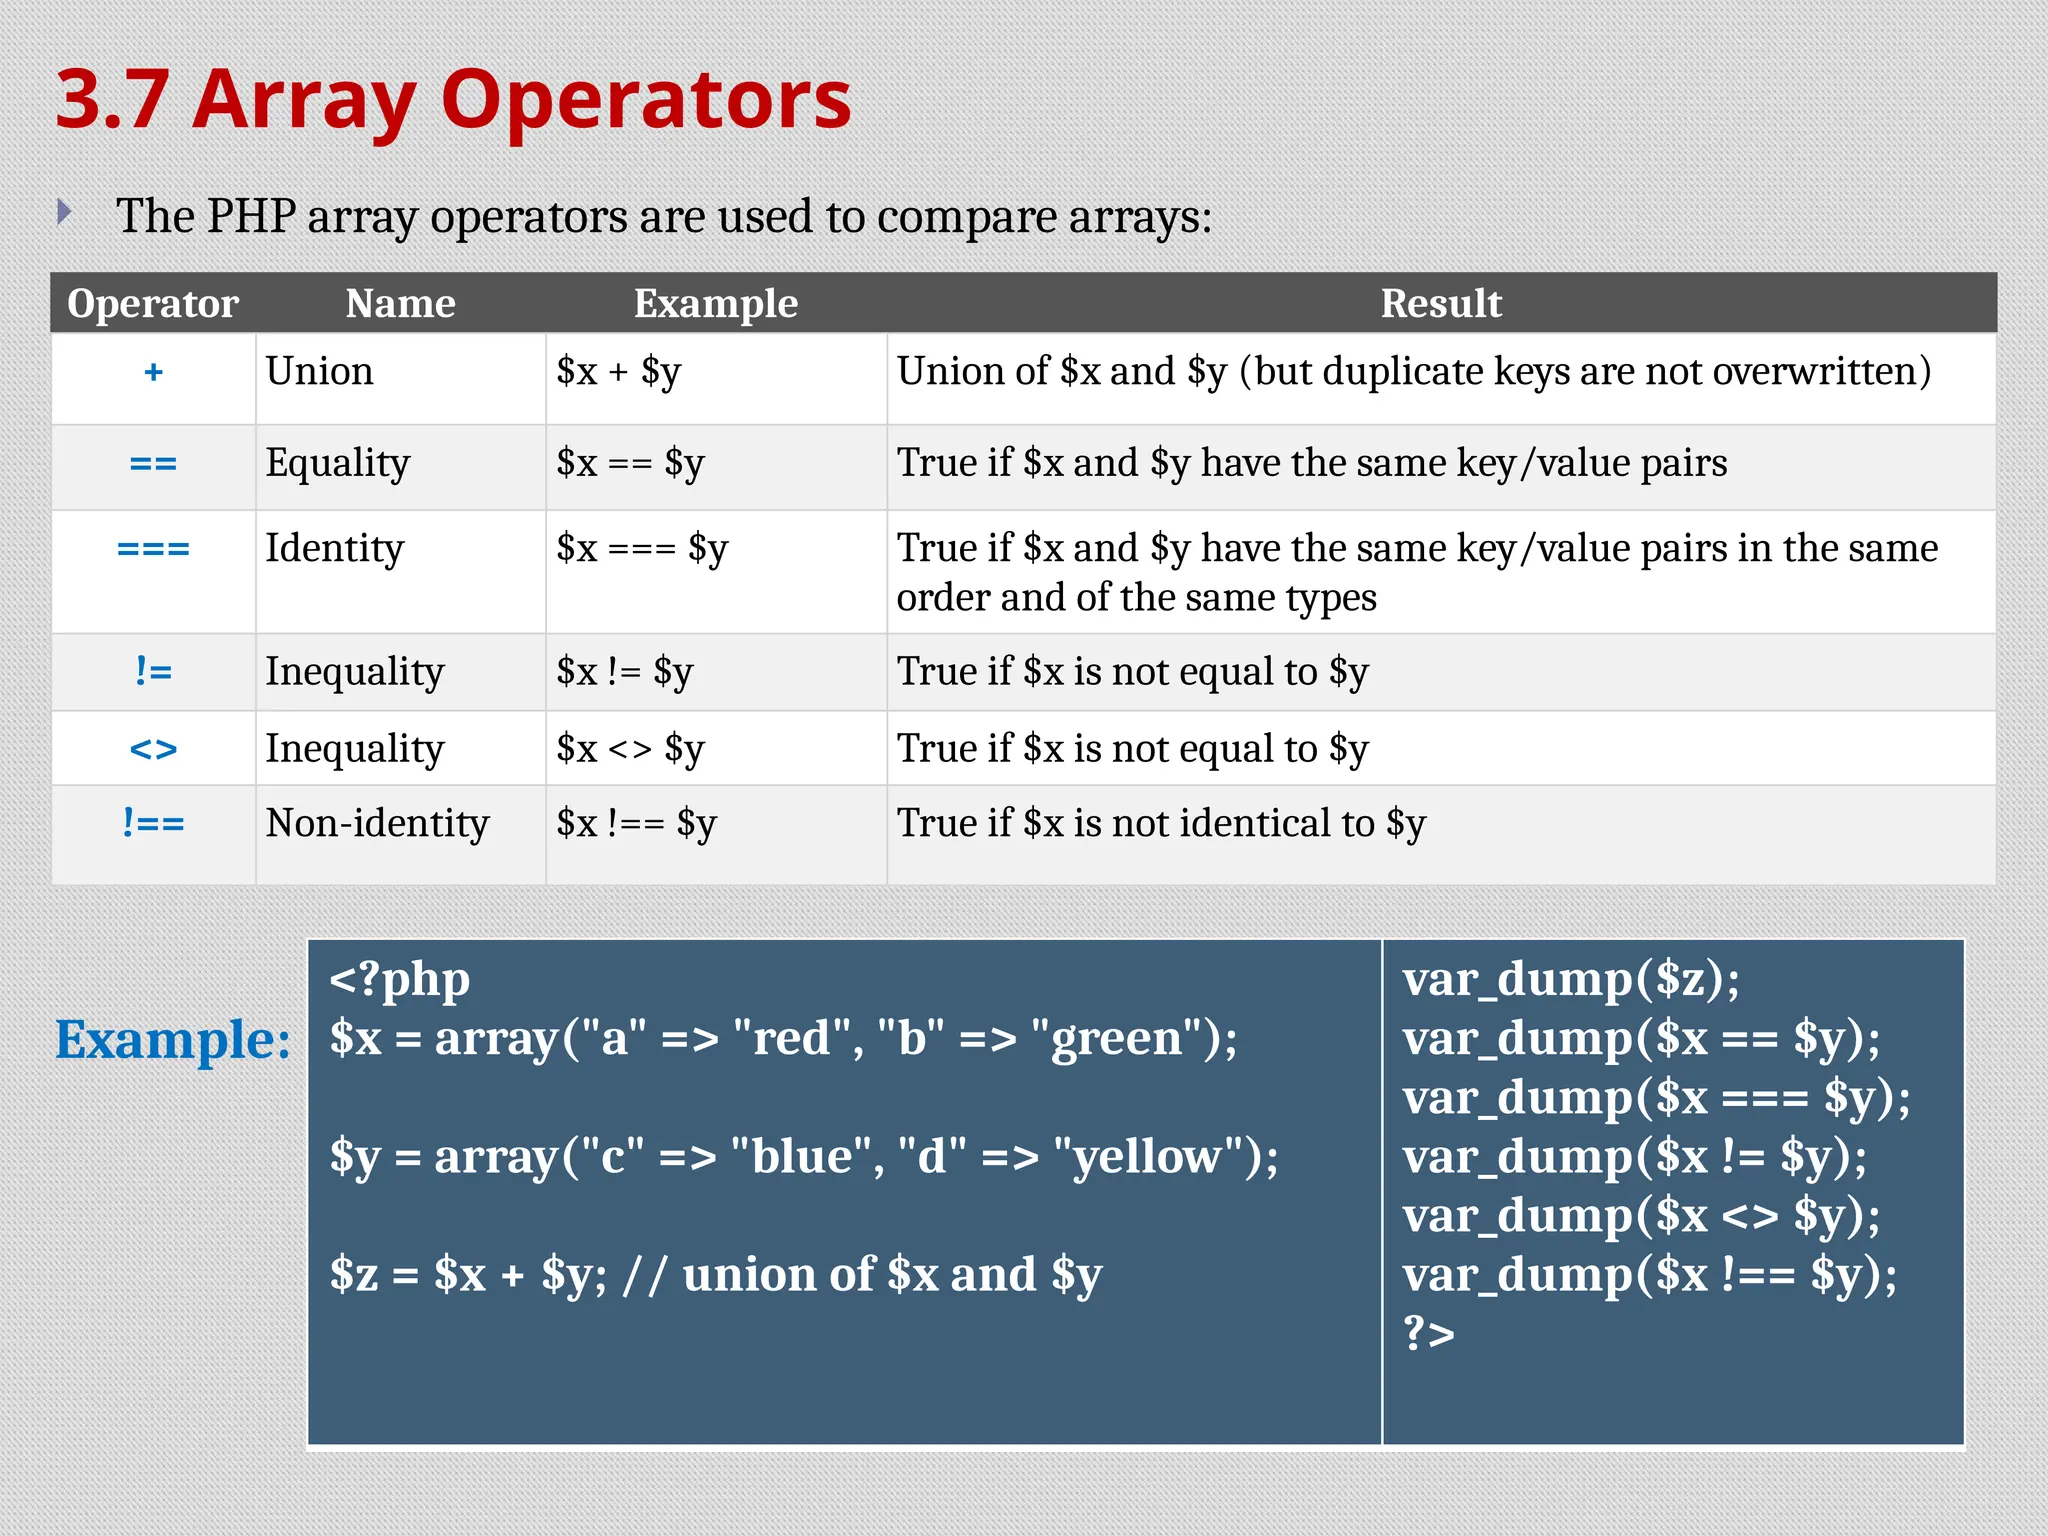Click the Union name cell
The image size is (2048, 1536).
tap(319, 372)
